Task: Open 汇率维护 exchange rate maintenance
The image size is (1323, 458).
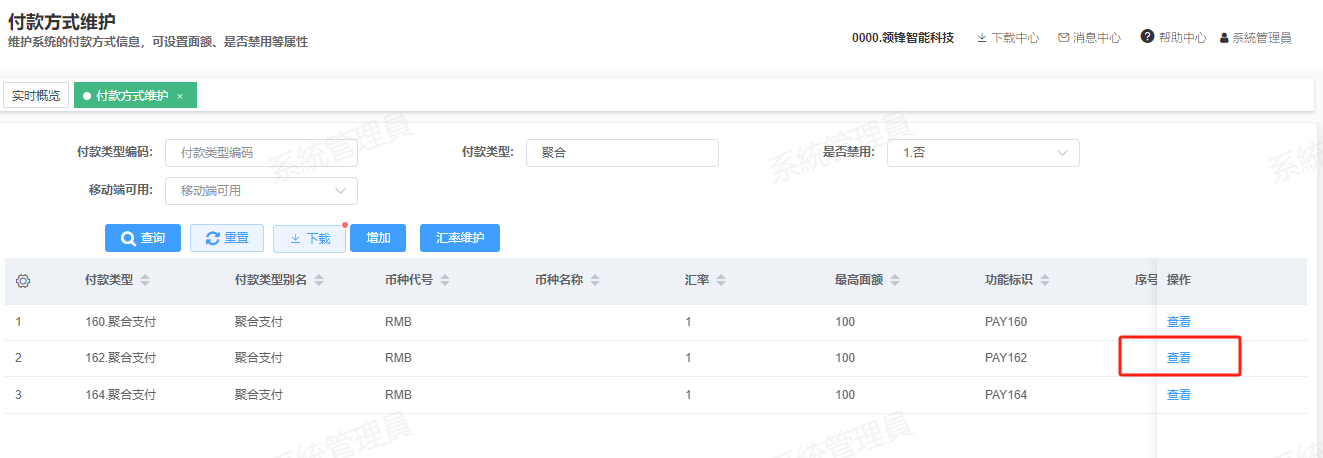Action: pos(460,238)
